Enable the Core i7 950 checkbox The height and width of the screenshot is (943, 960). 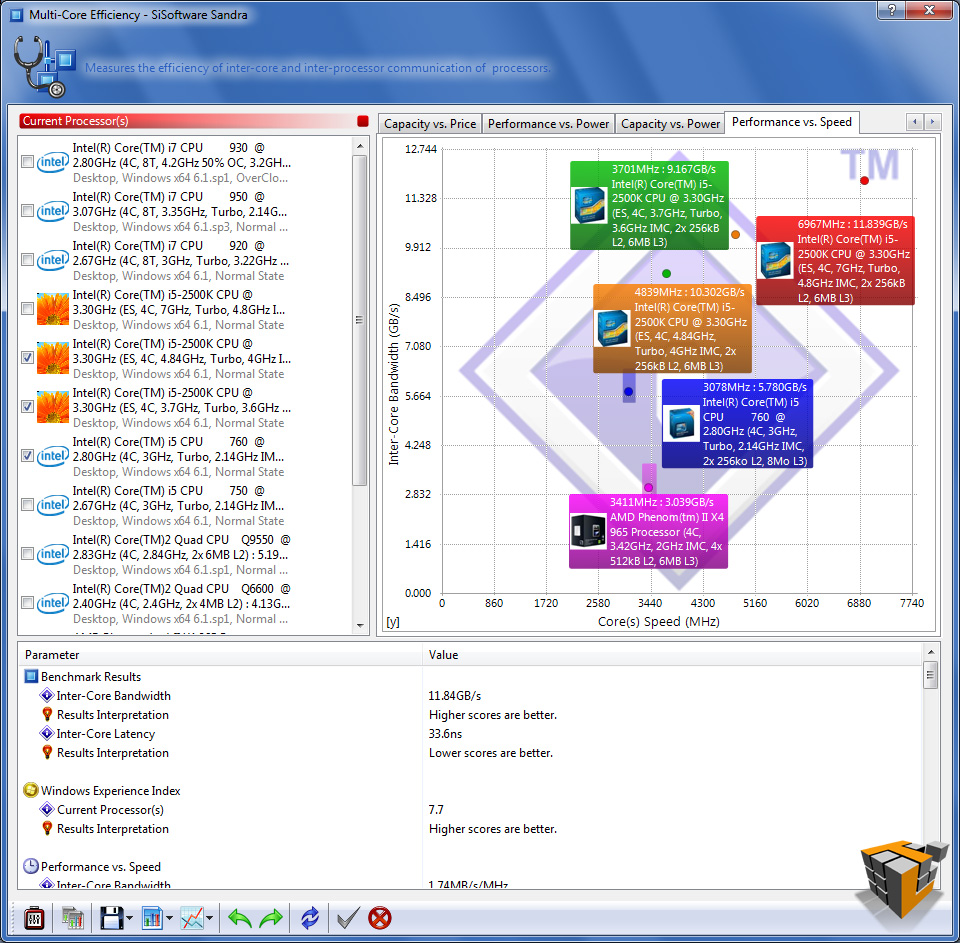click(27, 211)
